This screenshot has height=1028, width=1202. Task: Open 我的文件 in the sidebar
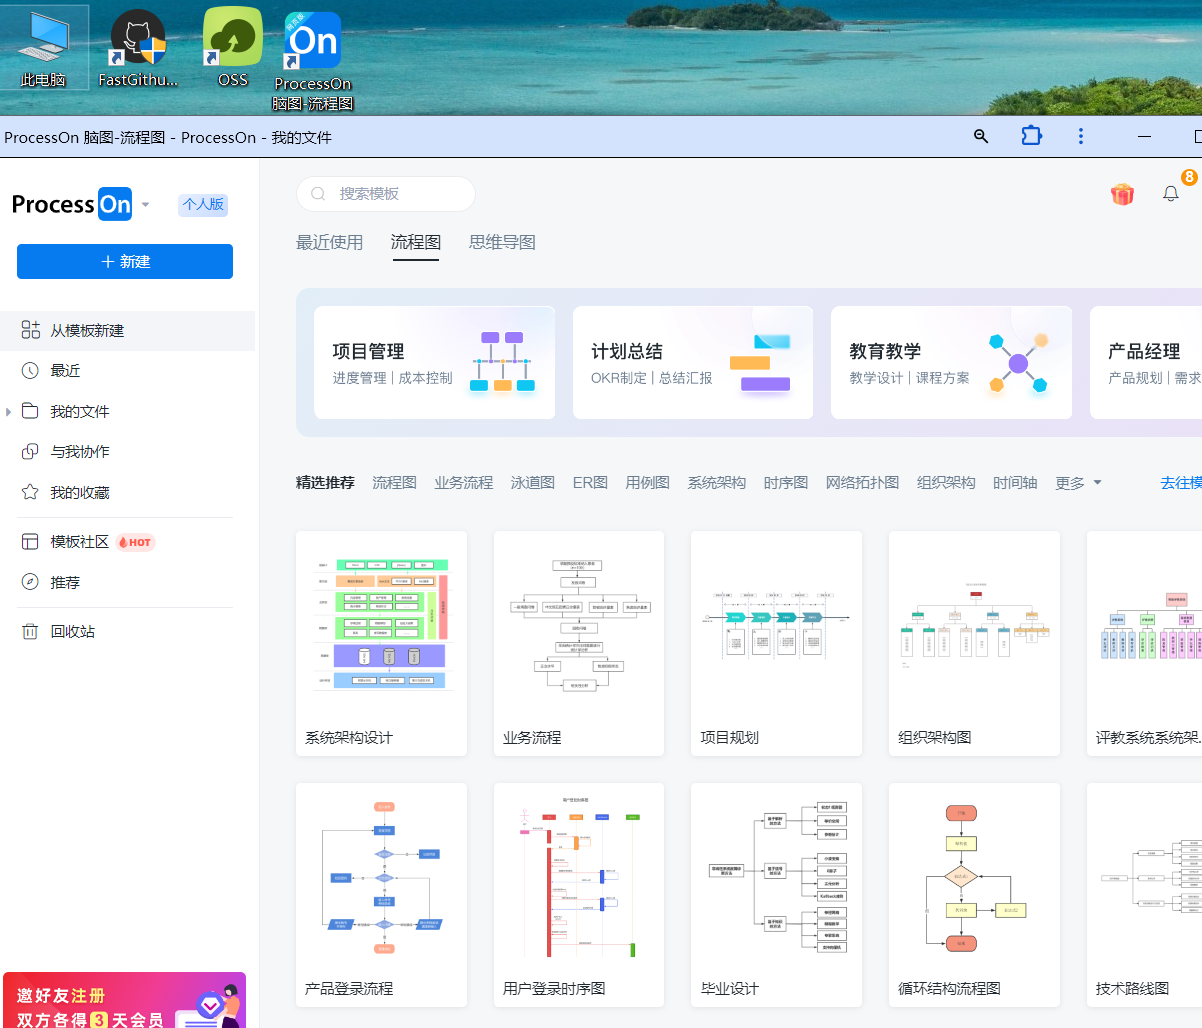tap(80, 412)
